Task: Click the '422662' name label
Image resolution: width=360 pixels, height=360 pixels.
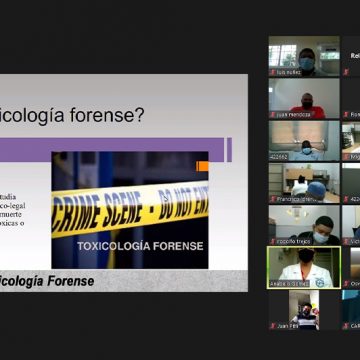Action: click(x=279, y=157)
